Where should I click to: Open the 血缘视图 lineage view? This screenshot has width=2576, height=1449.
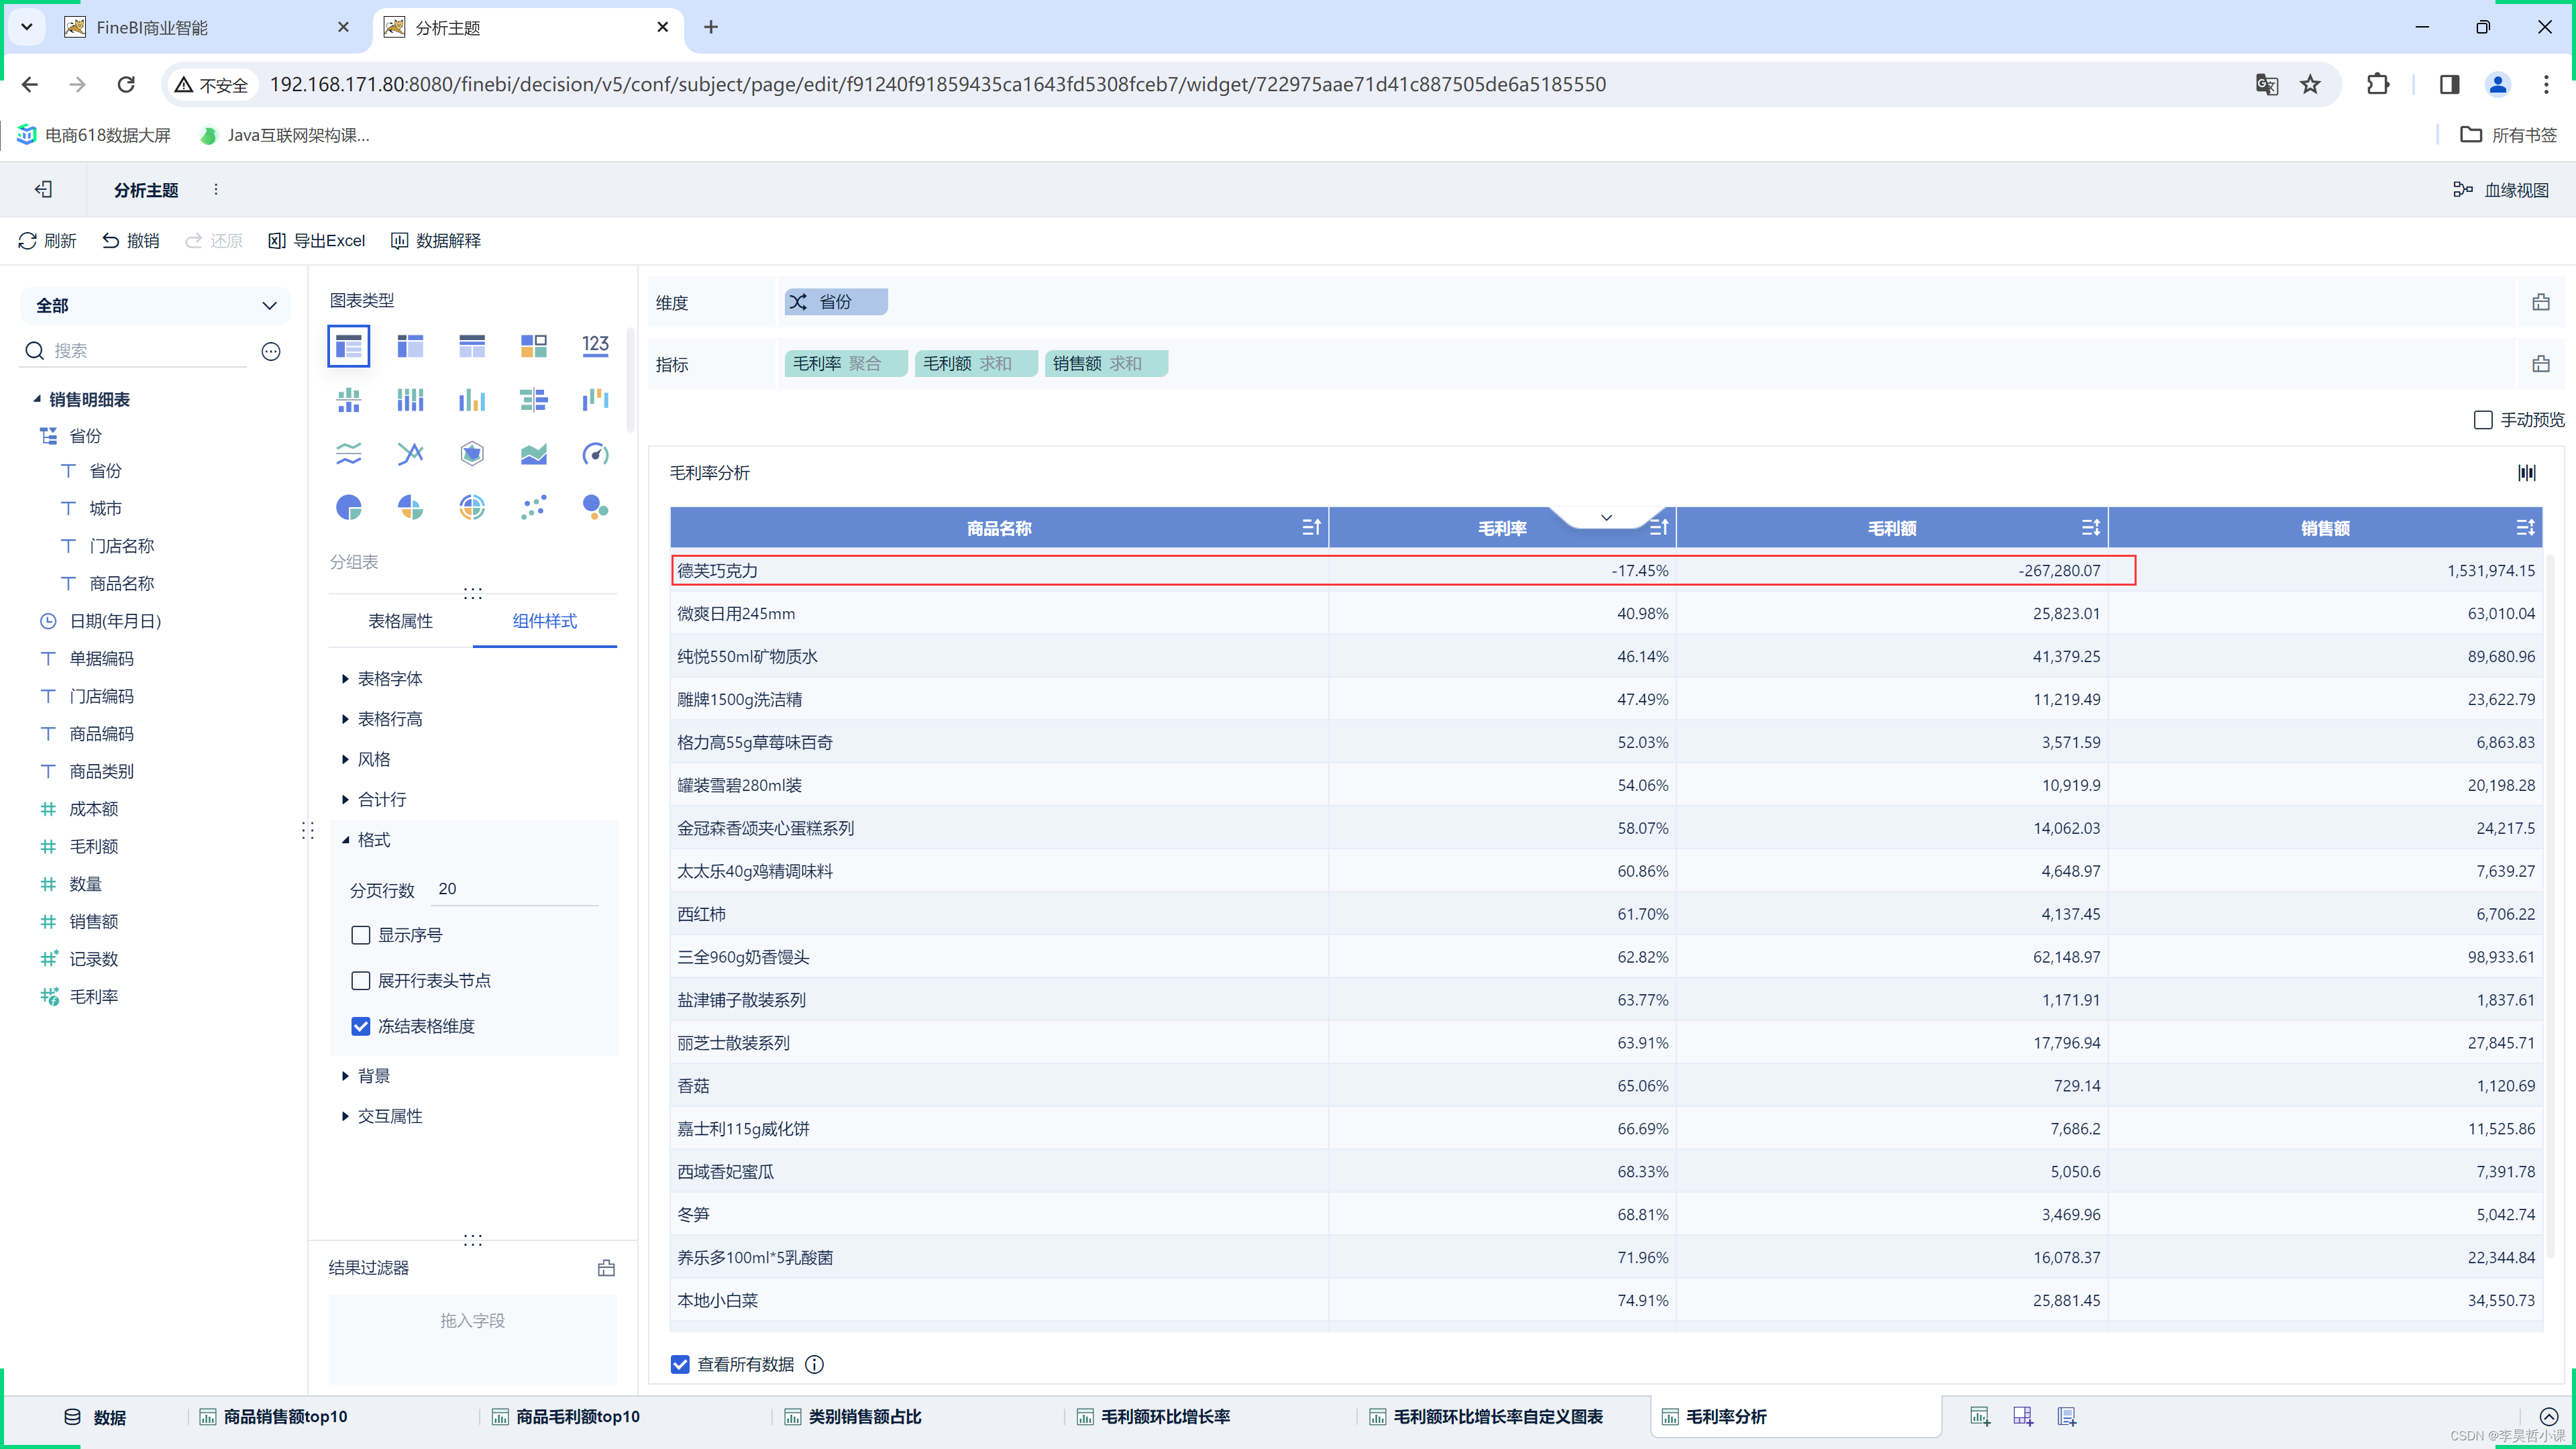(2501, 190)
